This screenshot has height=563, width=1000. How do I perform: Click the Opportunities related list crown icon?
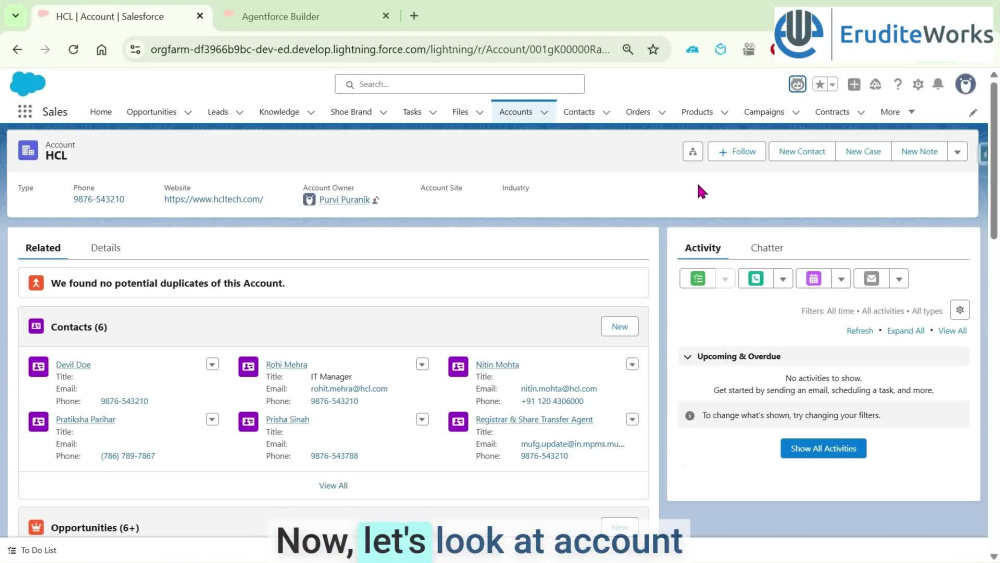click(36, 527)
